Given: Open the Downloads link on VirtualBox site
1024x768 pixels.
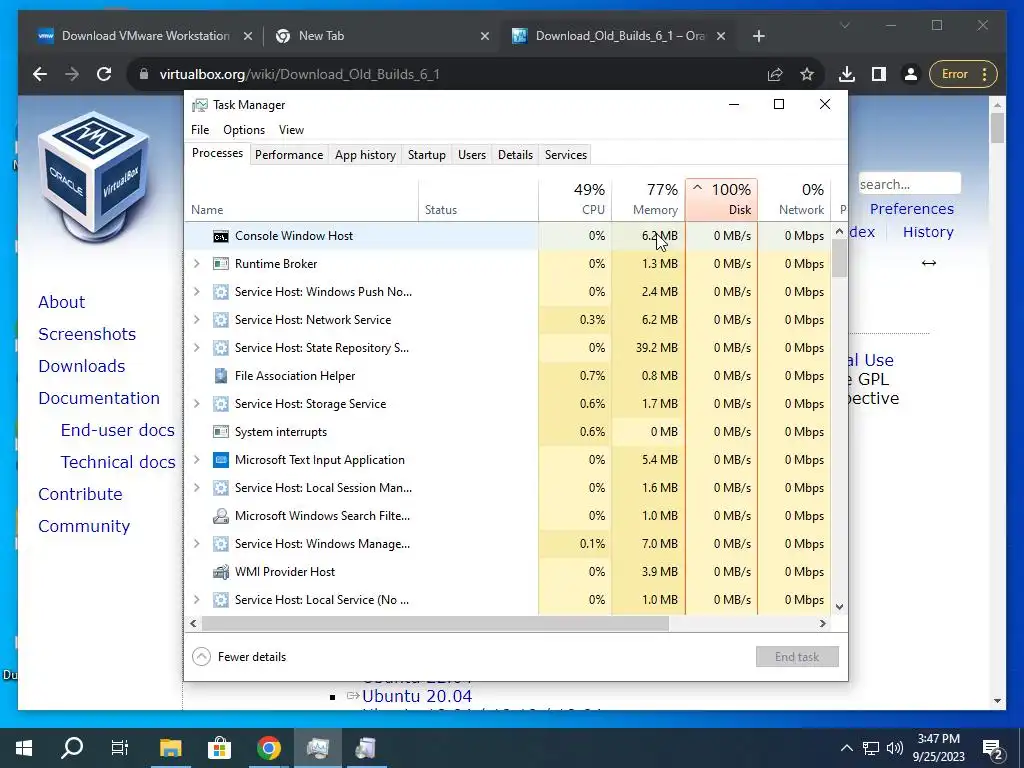Looking at the screenshot, I should coord(82,366).
